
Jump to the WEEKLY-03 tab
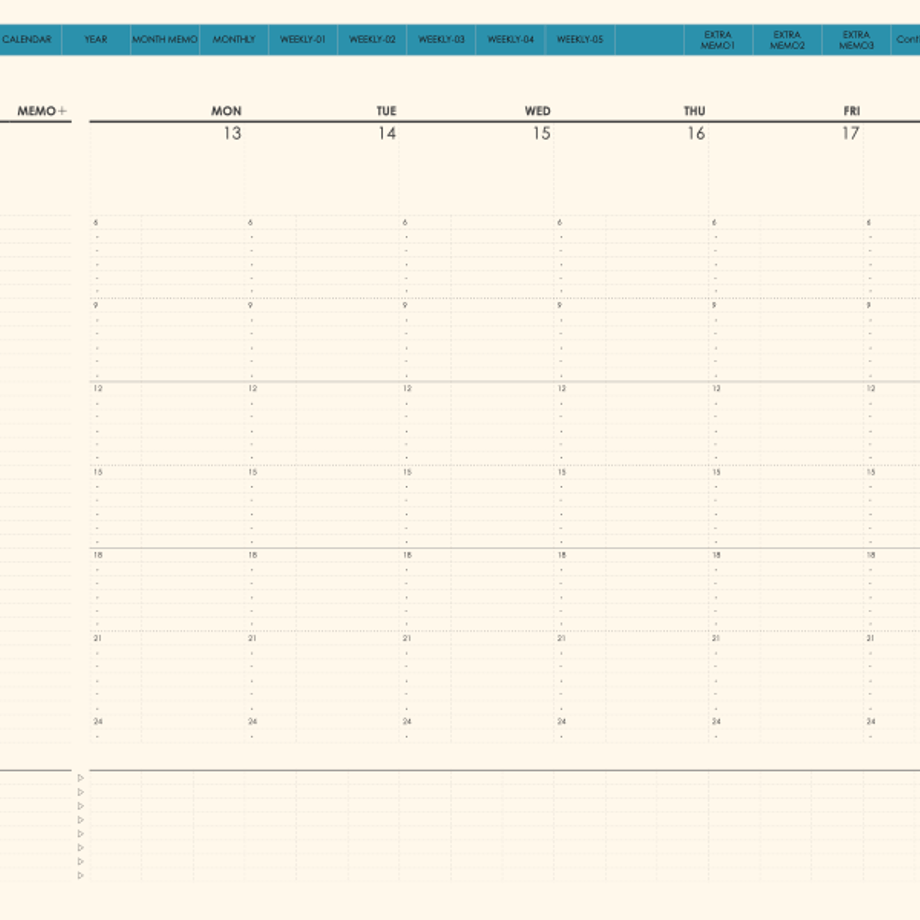click(441, 39)
